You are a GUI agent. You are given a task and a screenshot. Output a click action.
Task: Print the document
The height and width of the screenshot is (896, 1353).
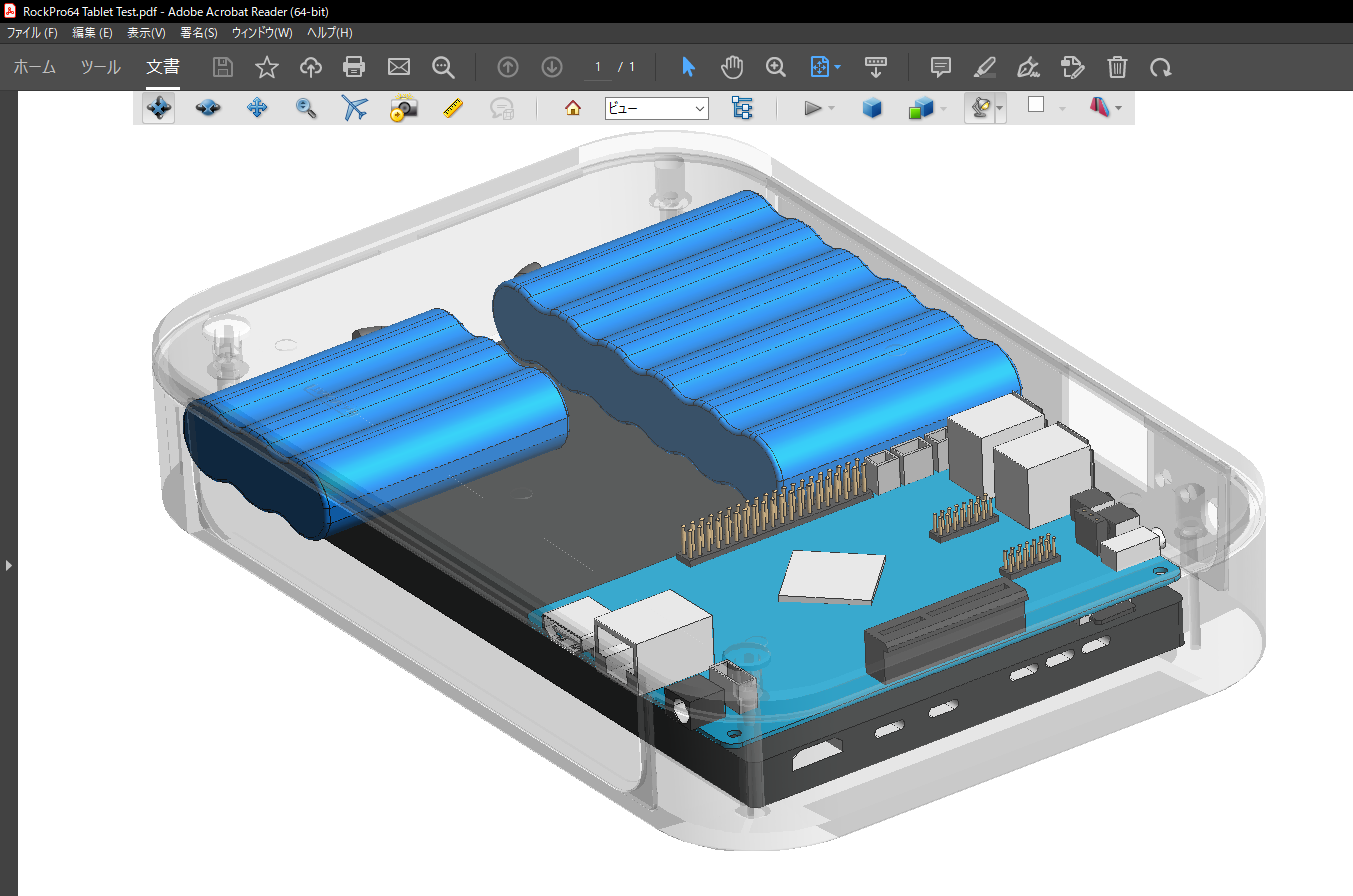pyautogui.click(x=354, y=67)
